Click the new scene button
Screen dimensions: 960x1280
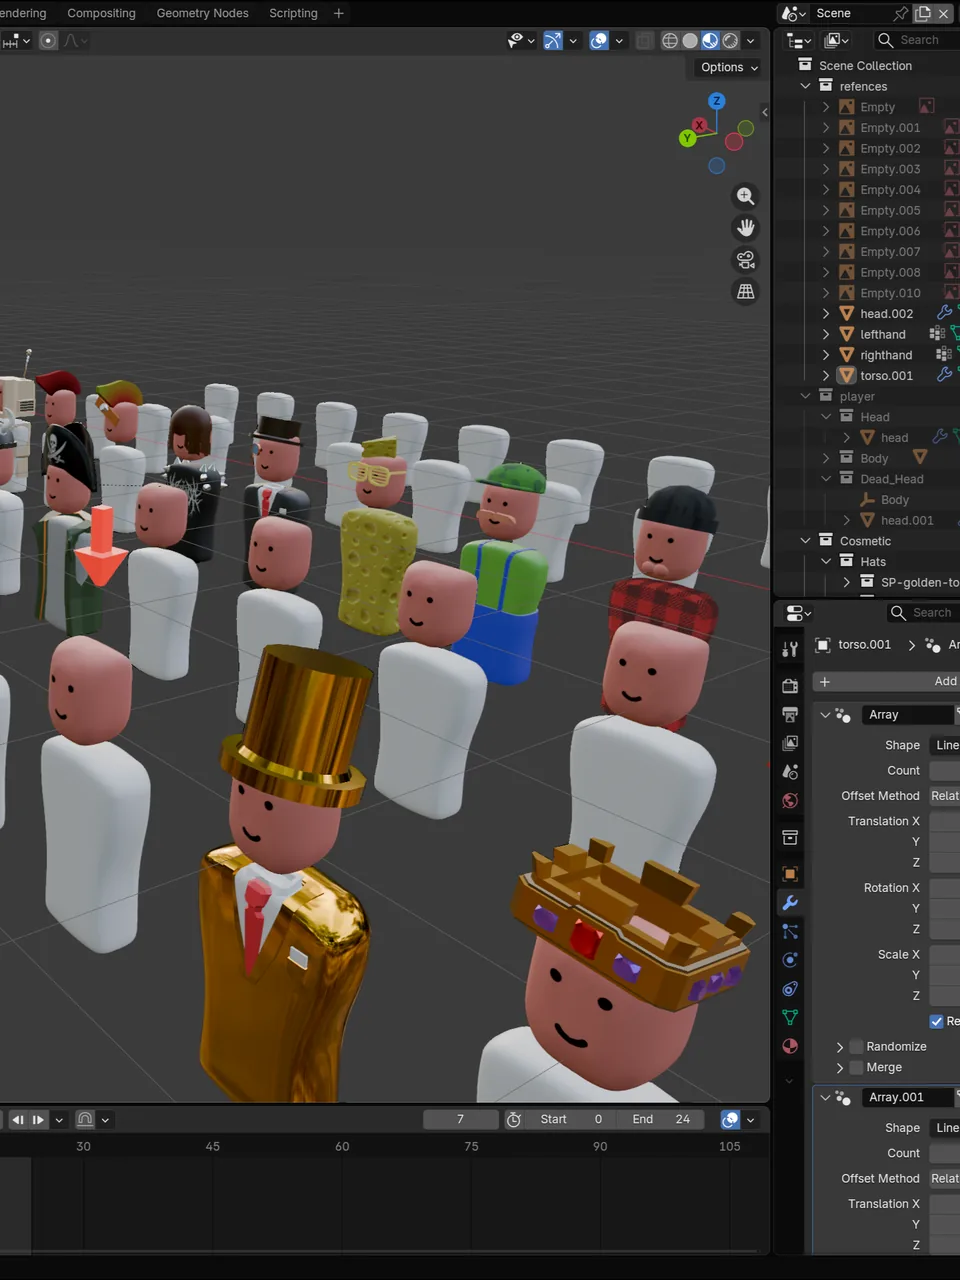point(923,13)
